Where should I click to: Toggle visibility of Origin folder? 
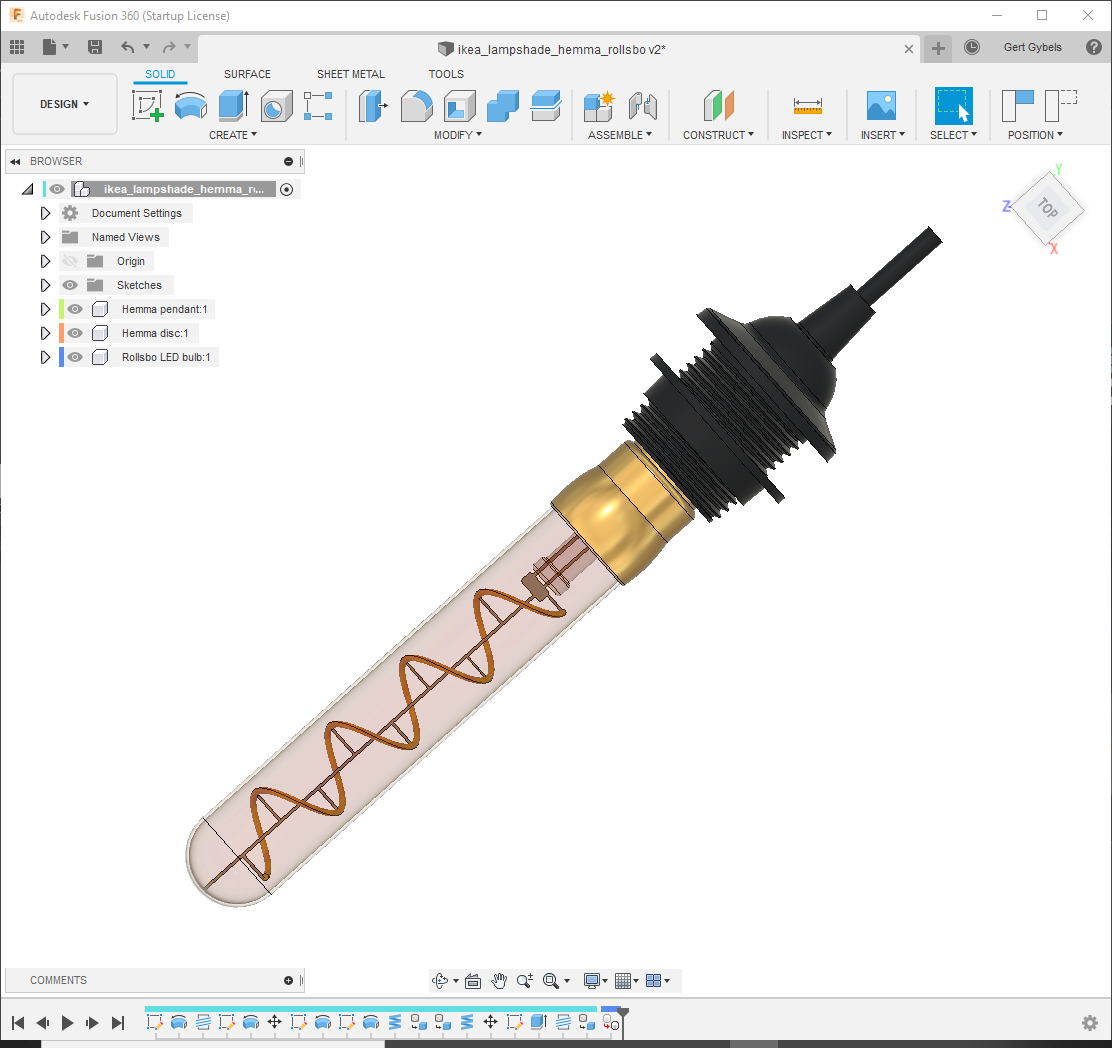70,261
